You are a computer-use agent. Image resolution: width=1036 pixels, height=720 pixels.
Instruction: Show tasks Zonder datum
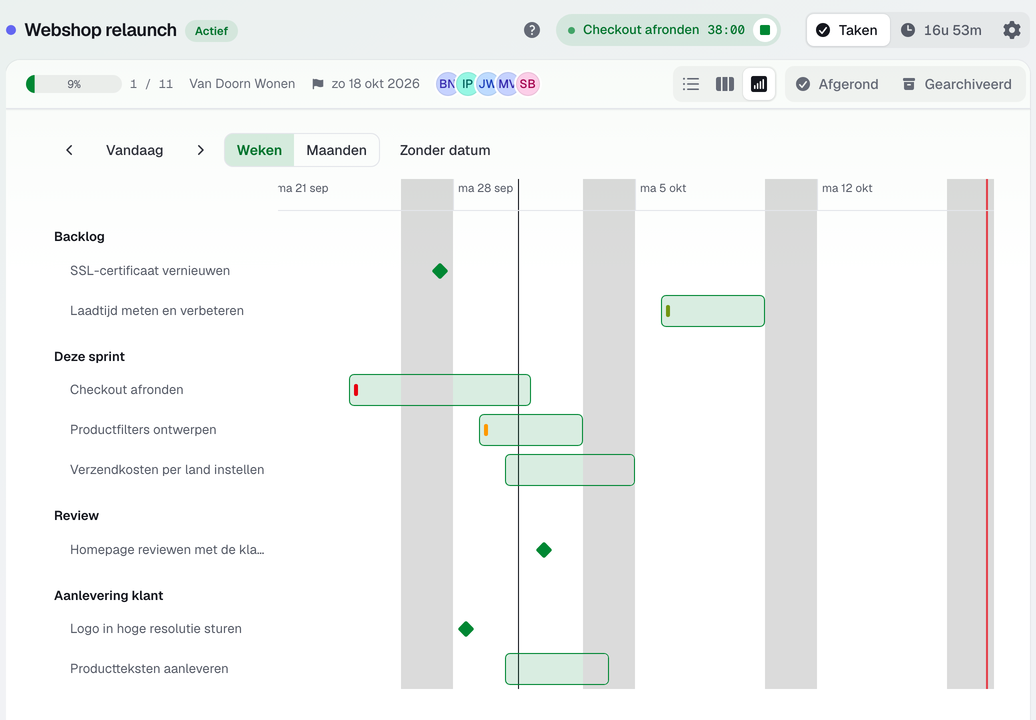445,150
